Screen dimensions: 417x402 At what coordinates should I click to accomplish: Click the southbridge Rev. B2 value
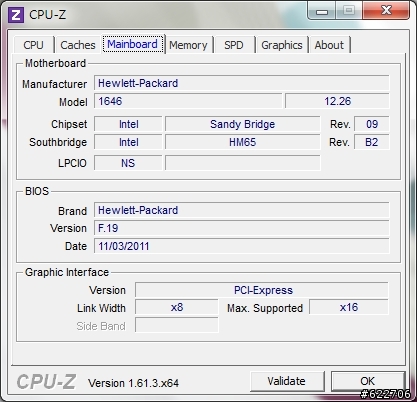pos(372,142)
